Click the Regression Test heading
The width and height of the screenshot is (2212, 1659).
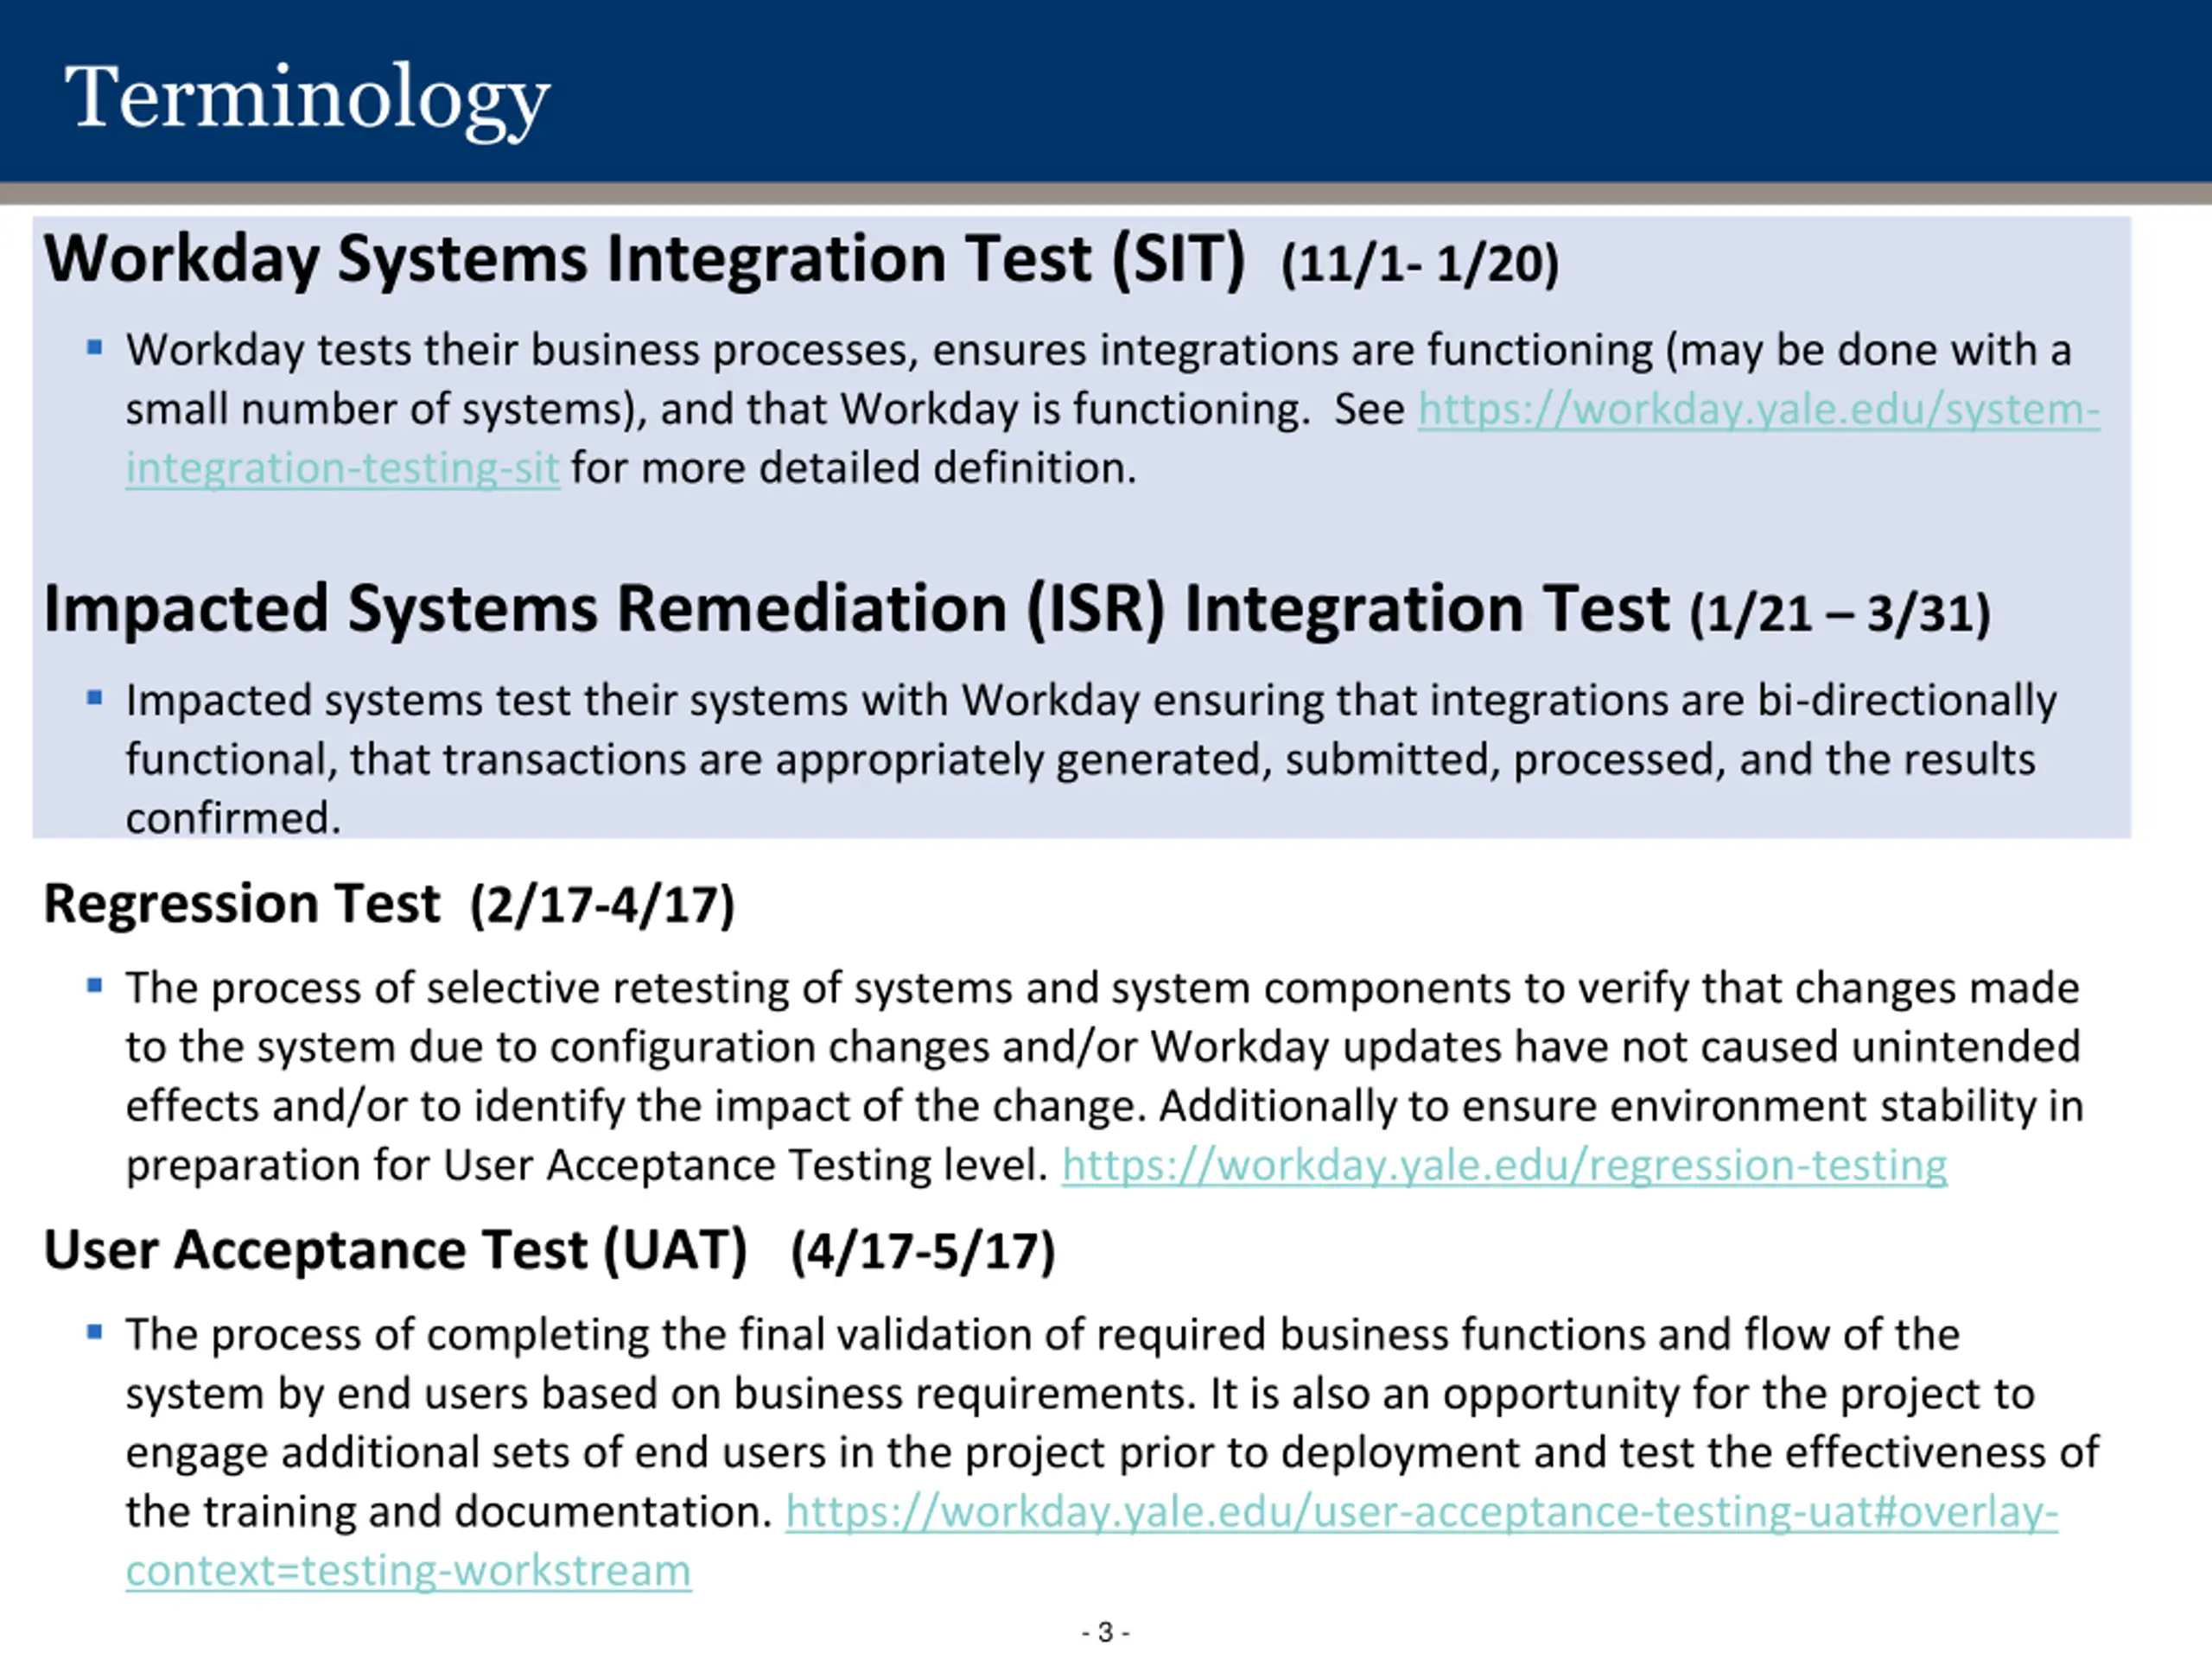coord(241,904)
